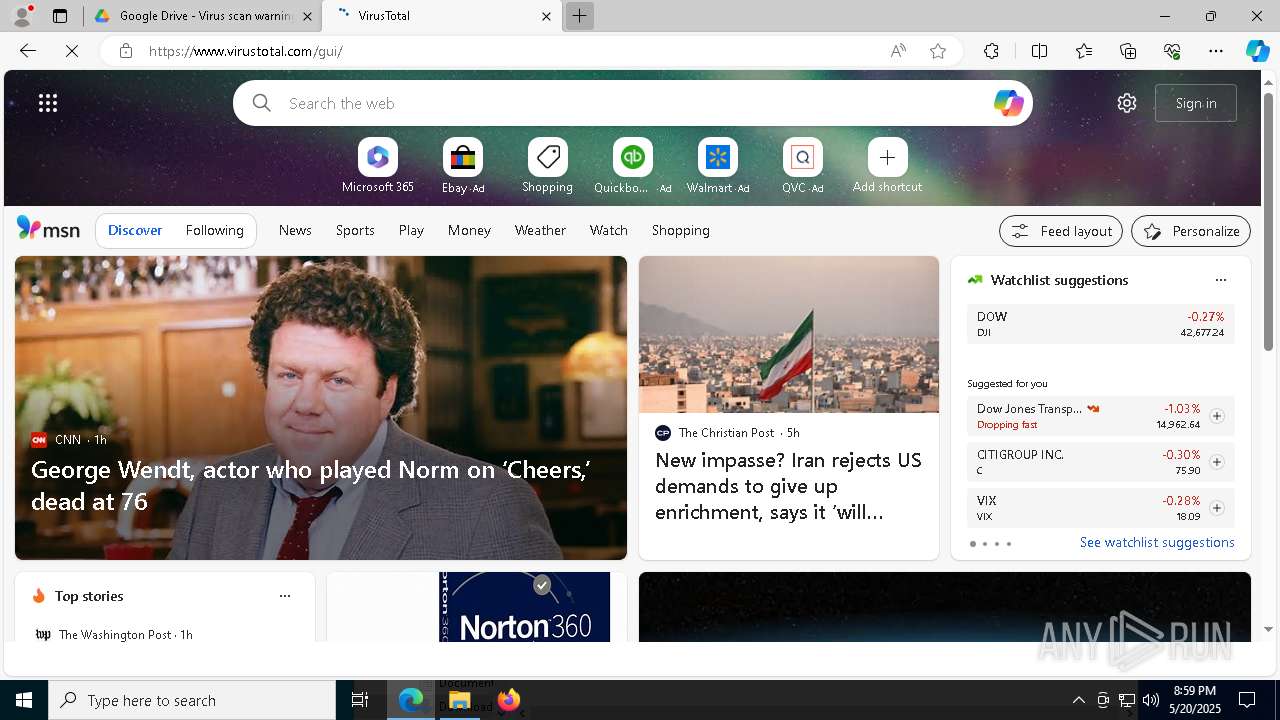Click the Copilot icon in the search box

coord(1008,103)
